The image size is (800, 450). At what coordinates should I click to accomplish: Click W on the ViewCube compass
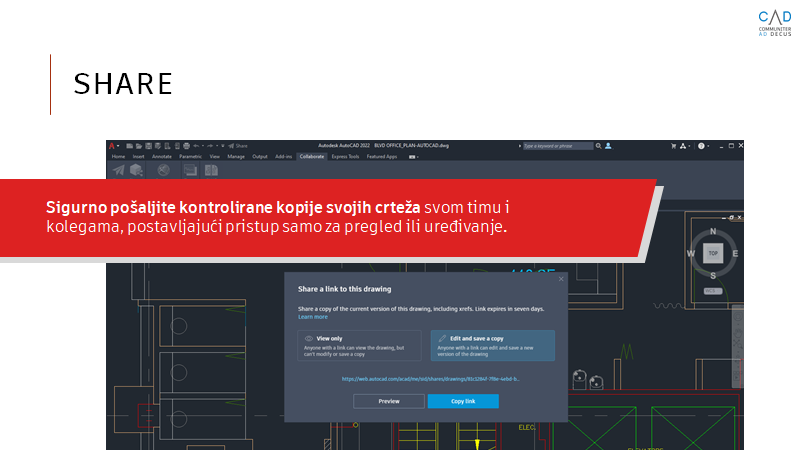click(x=691, y=253)
